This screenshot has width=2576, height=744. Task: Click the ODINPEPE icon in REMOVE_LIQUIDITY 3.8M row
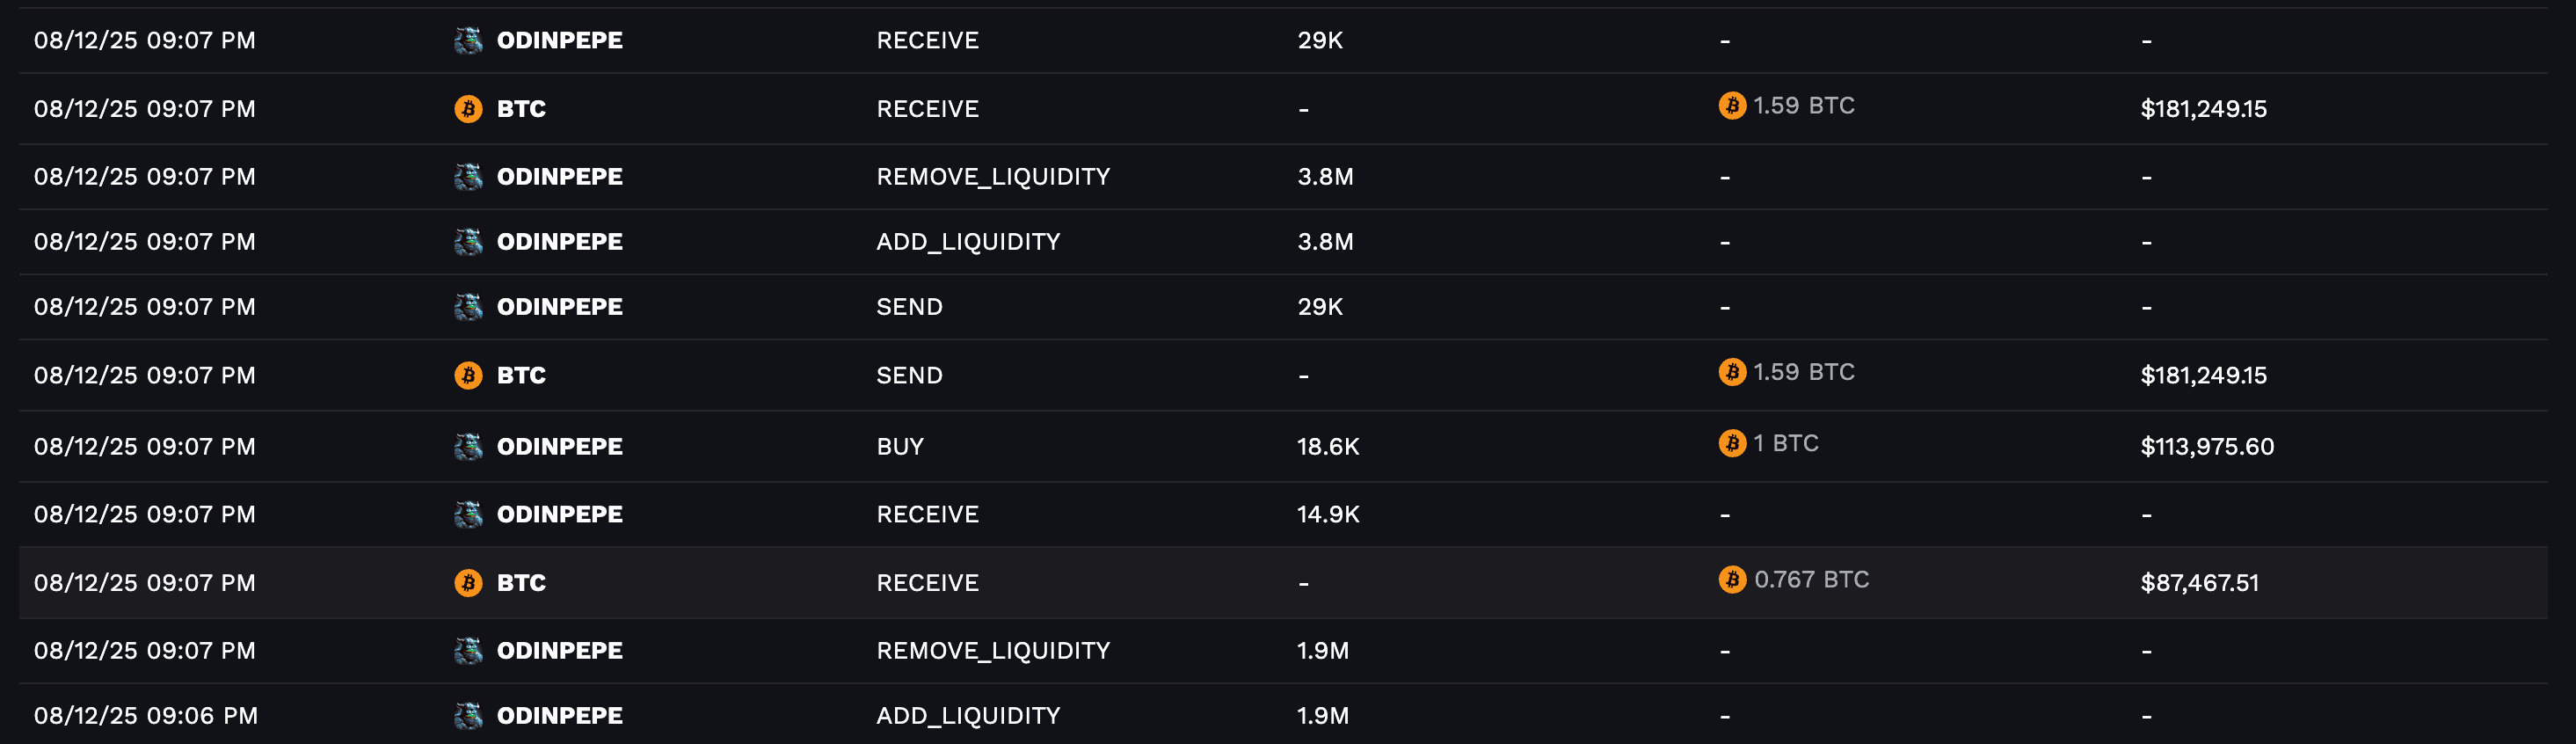468,176
